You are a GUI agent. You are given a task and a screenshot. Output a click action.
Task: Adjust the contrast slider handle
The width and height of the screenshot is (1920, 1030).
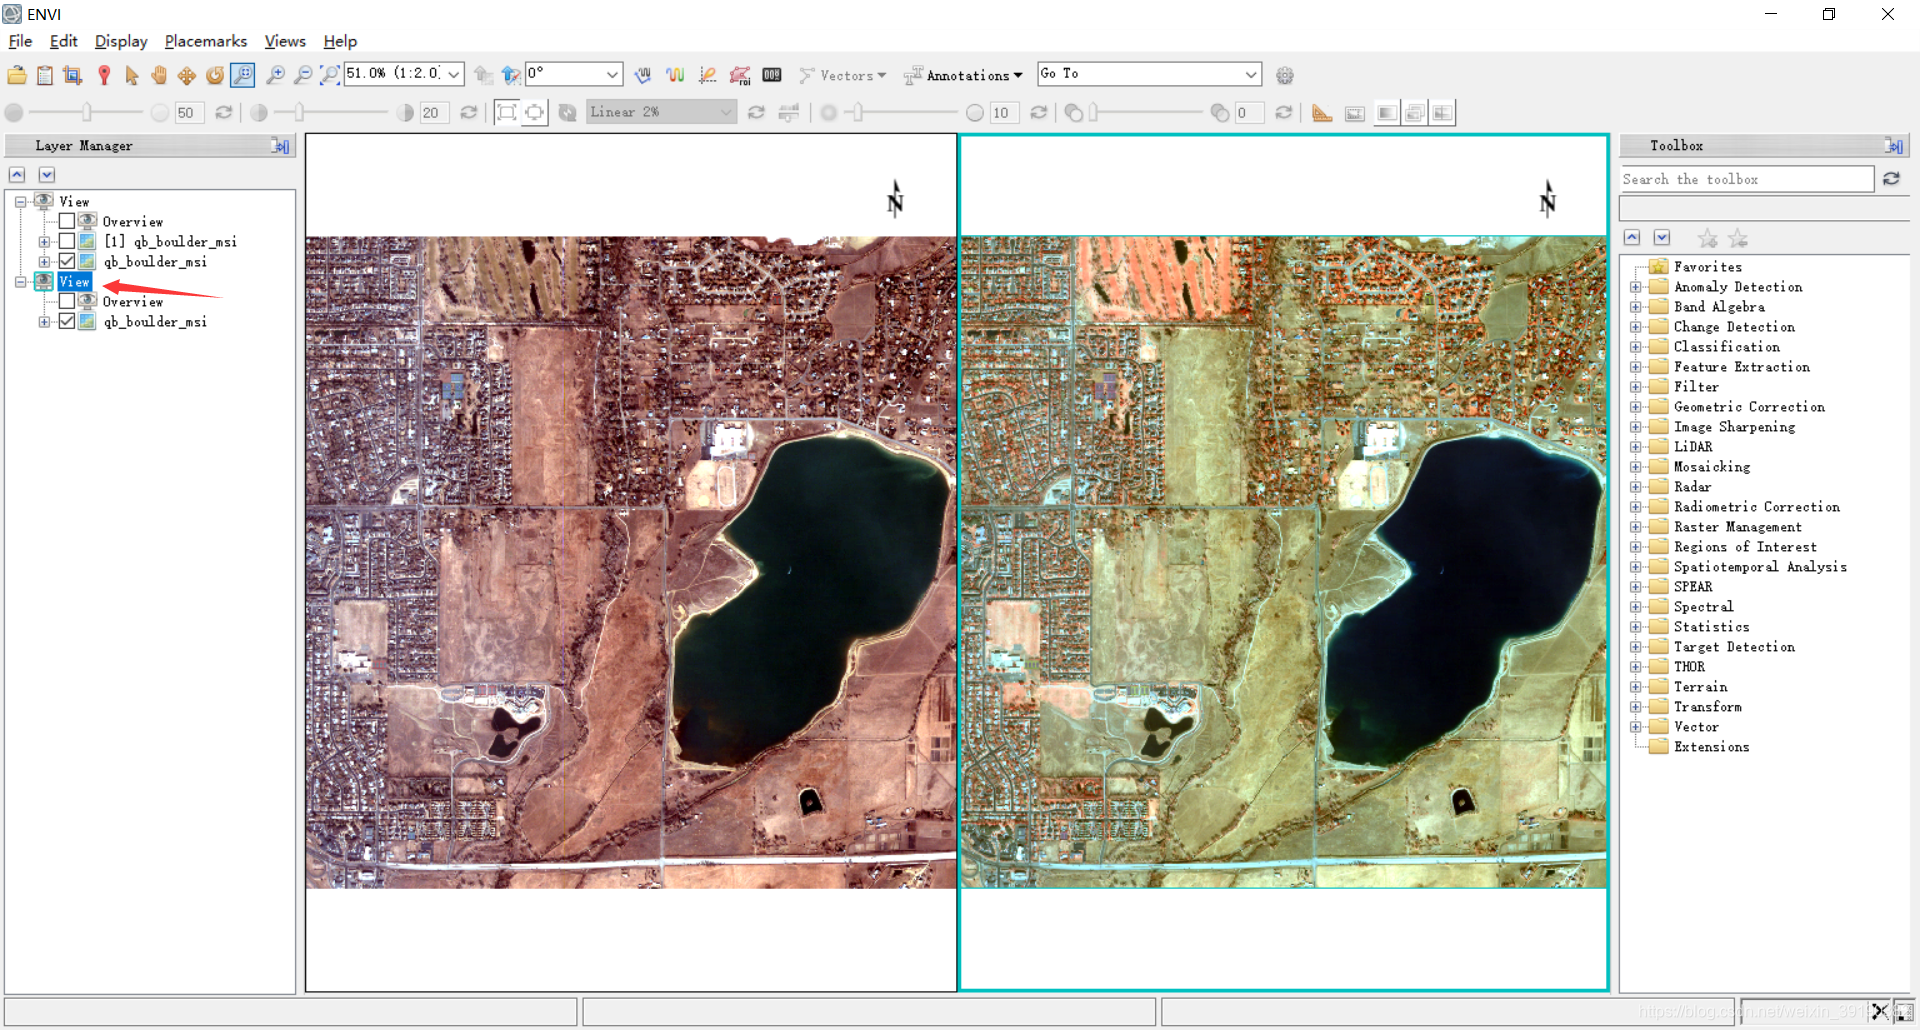299,113
